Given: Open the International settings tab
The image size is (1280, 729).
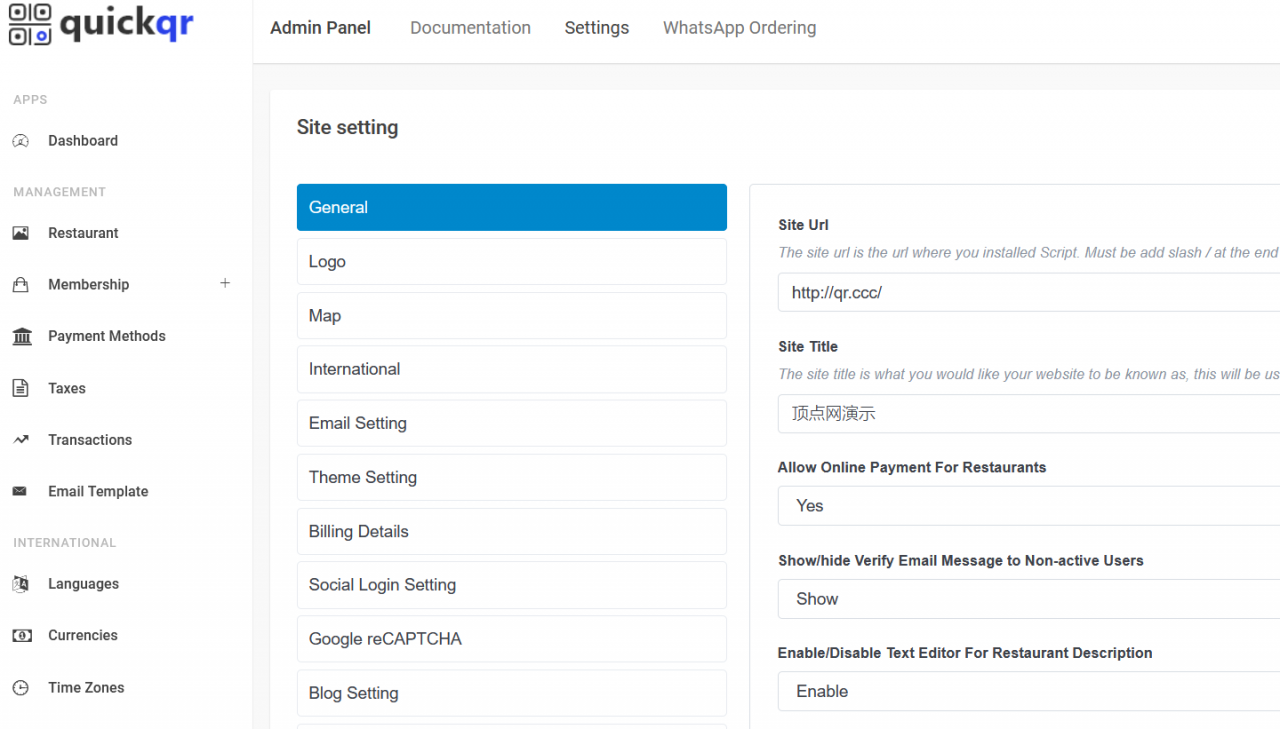Looking at the screenshot, I should (512, 369).
